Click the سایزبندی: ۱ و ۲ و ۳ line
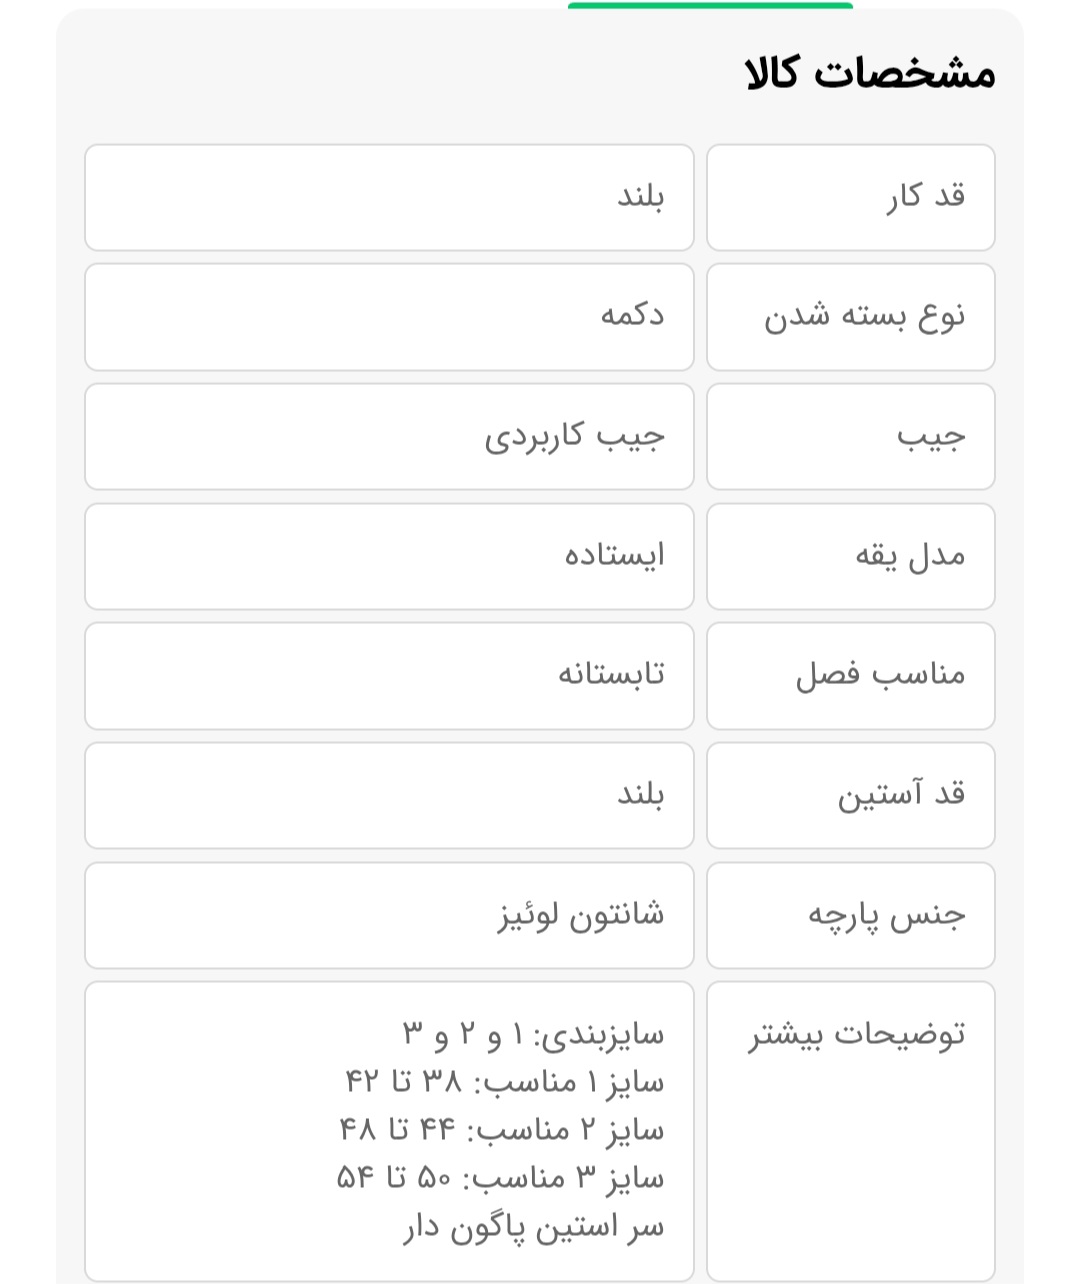Image resolution: width=1080 pixels, height=1284 pixels. coord(533,1035)
